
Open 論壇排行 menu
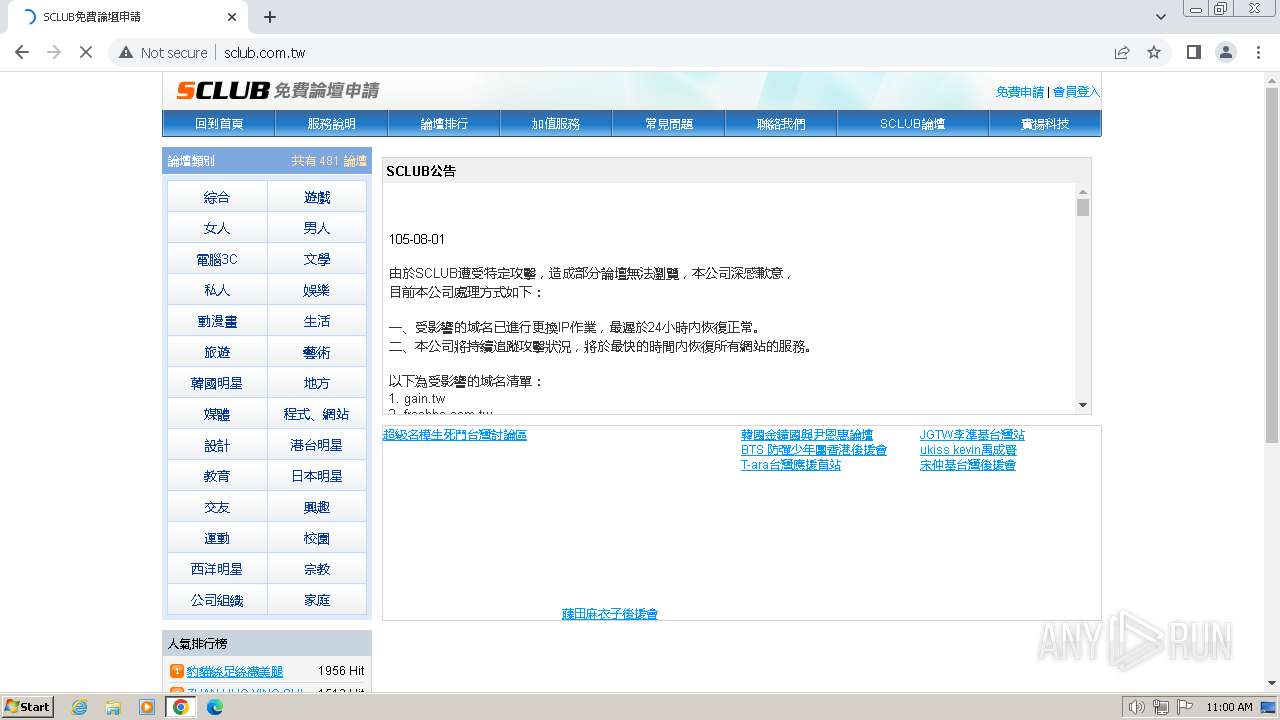pyautogui.click(x=444, y=124)
